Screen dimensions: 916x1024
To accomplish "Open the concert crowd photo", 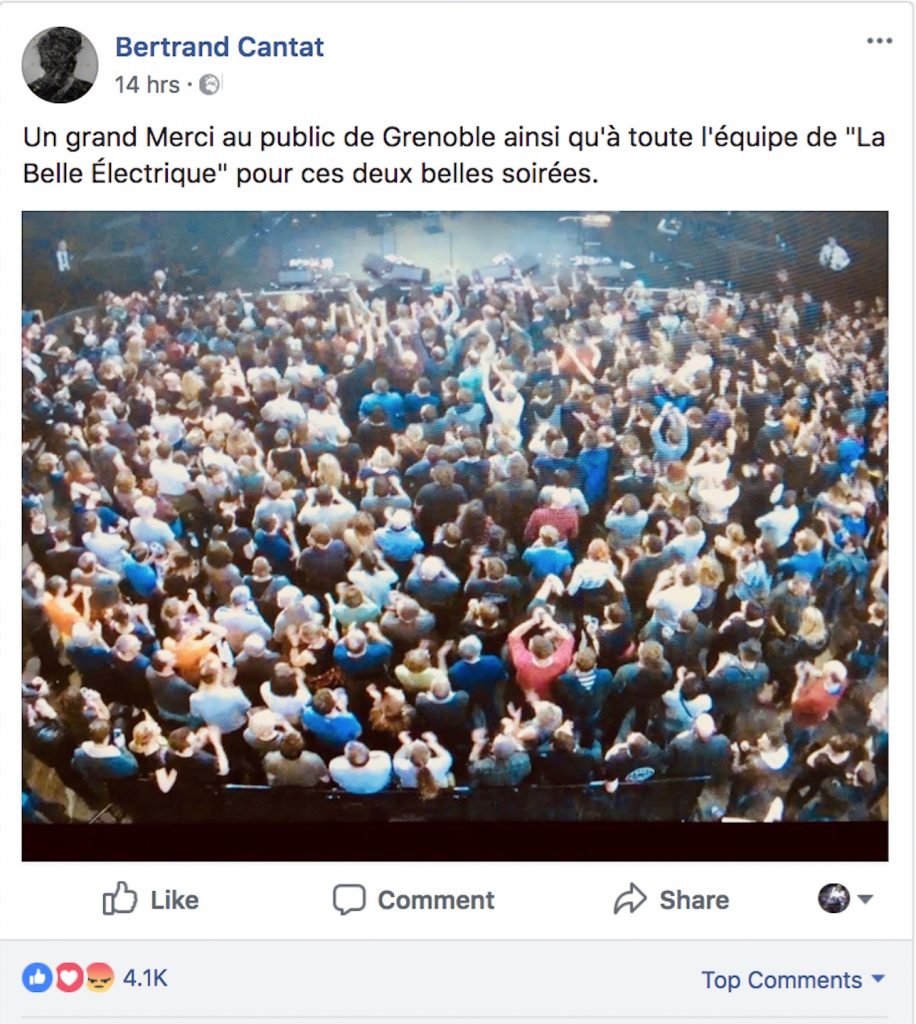I will pyautogui.click(x=455, y=536).
